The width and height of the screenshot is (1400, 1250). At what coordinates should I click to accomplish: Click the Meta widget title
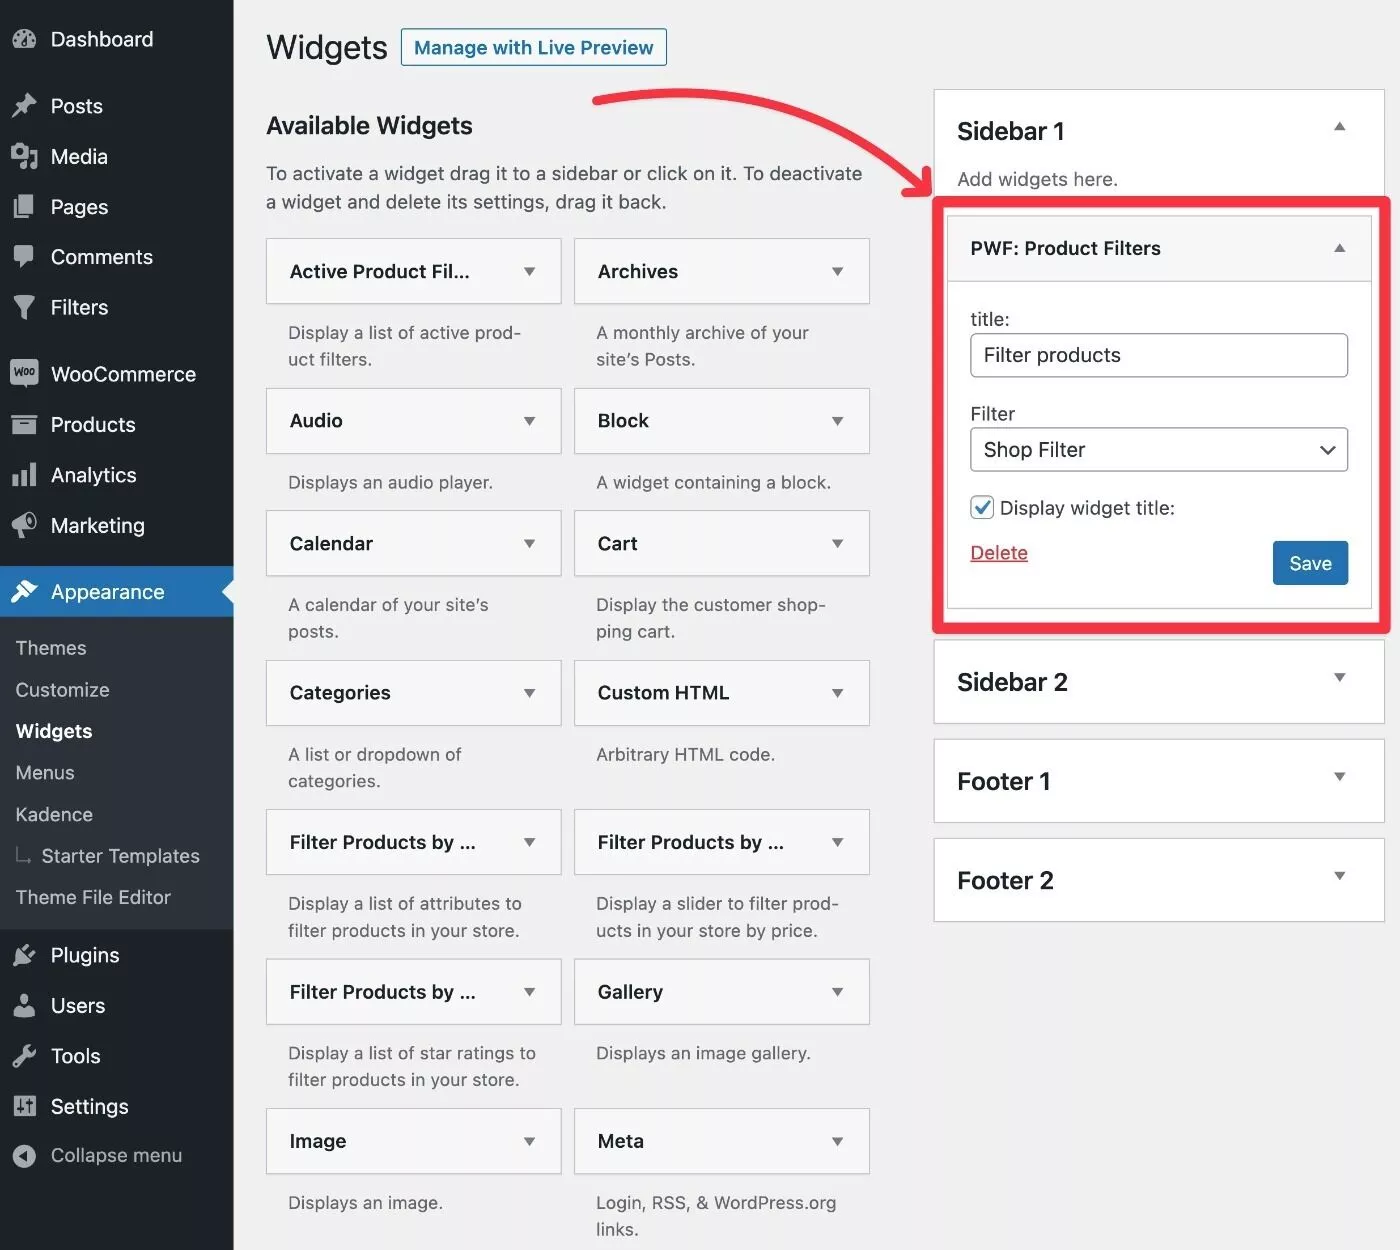coord(620,1141)
